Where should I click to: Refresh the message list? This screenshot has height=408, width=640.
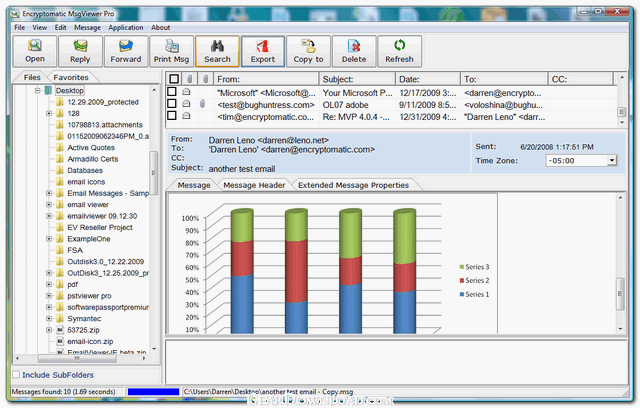(x=400, y=51)
